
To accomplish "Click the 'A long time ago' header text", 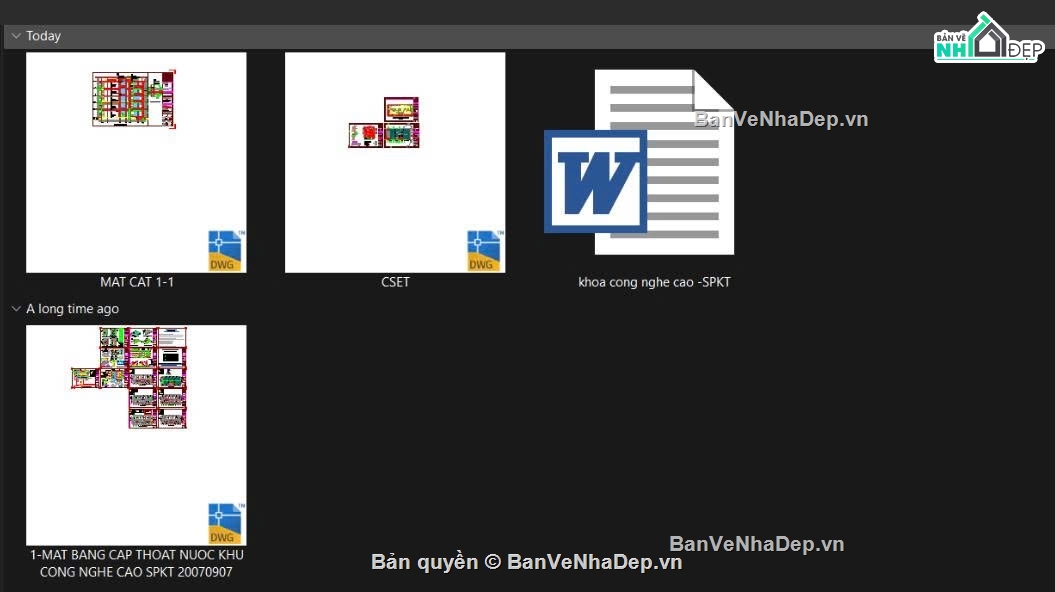I will tap(72, 309).
